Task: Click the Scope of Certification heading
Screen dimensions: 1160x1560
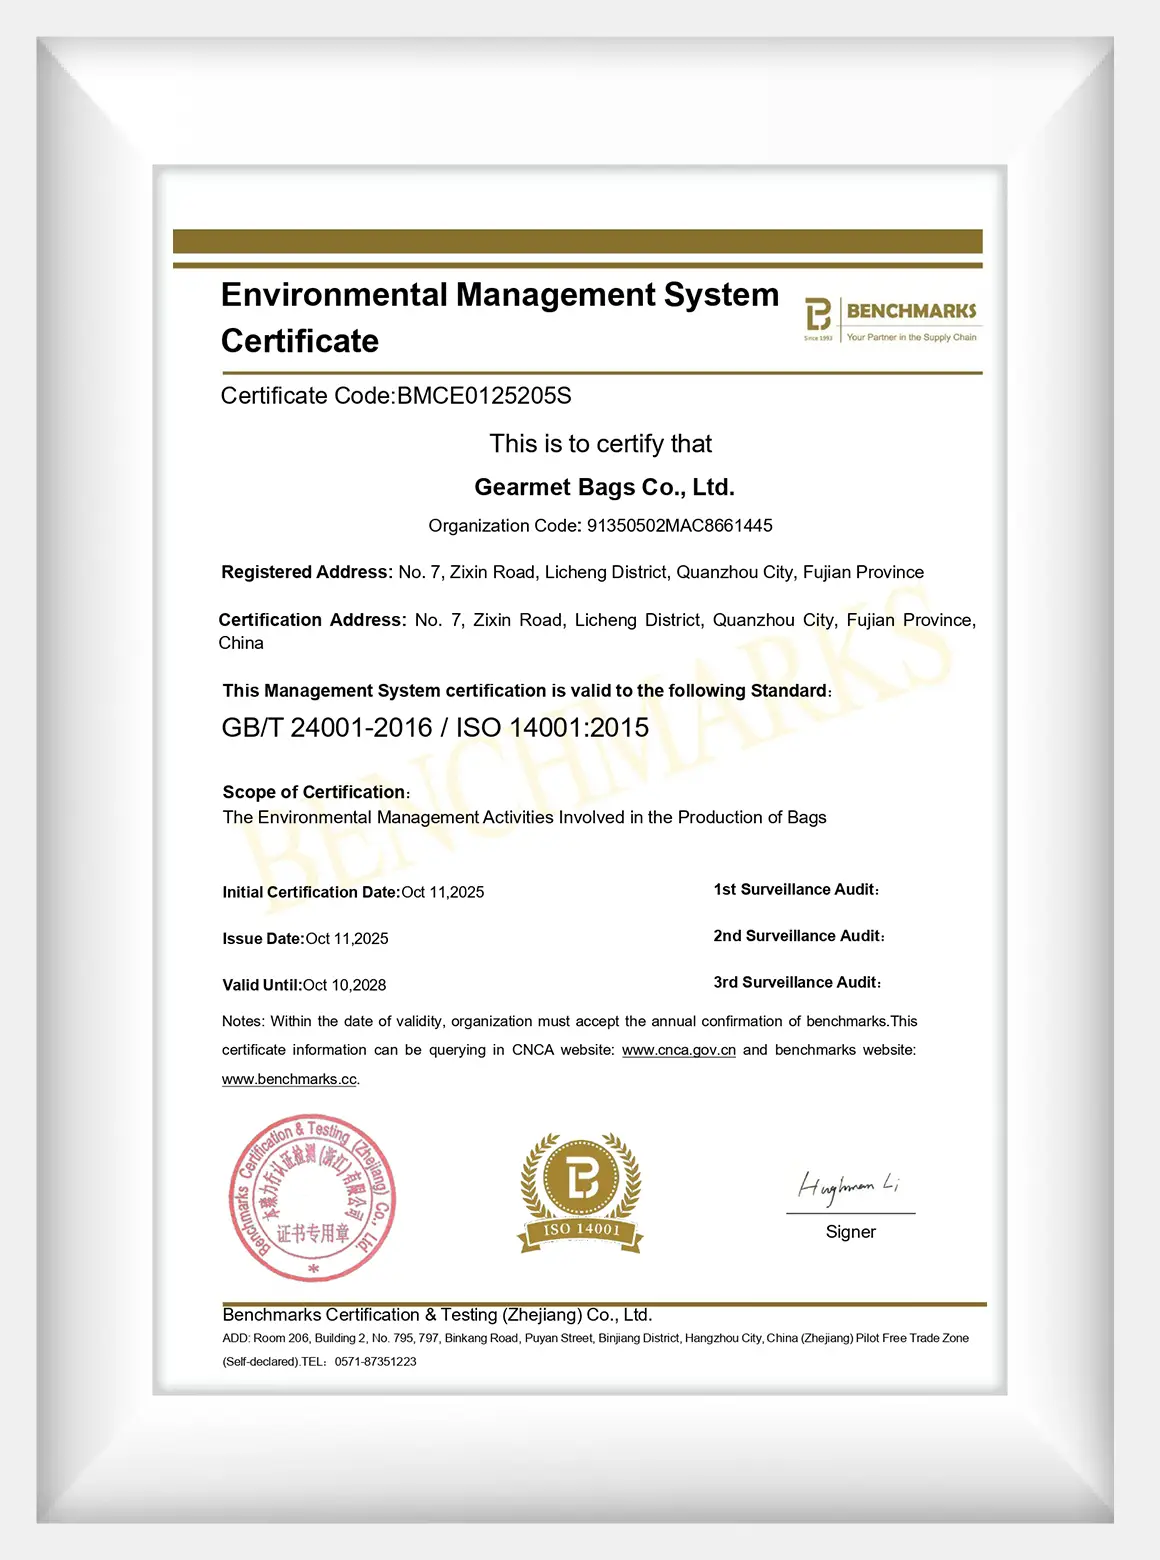Action: (316, 792)
